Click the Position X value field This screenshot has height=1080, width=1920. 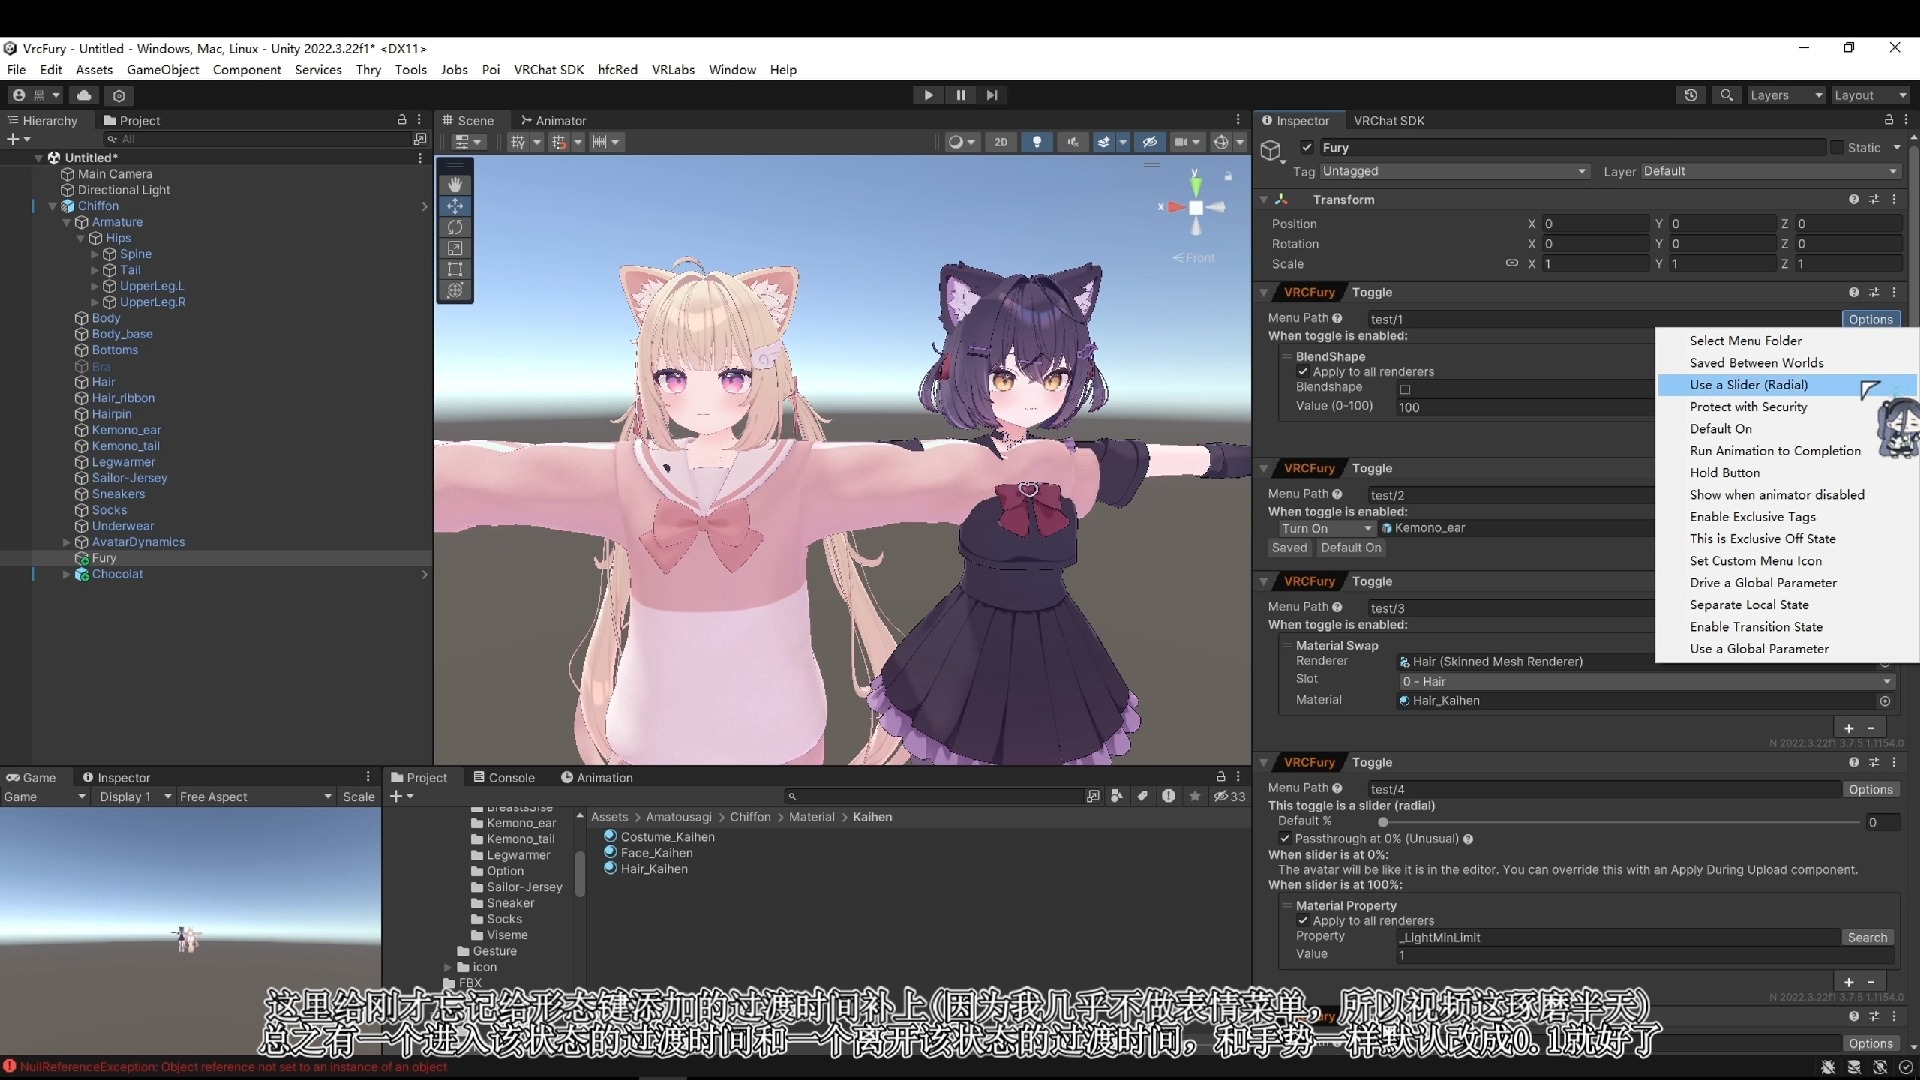1594,224
